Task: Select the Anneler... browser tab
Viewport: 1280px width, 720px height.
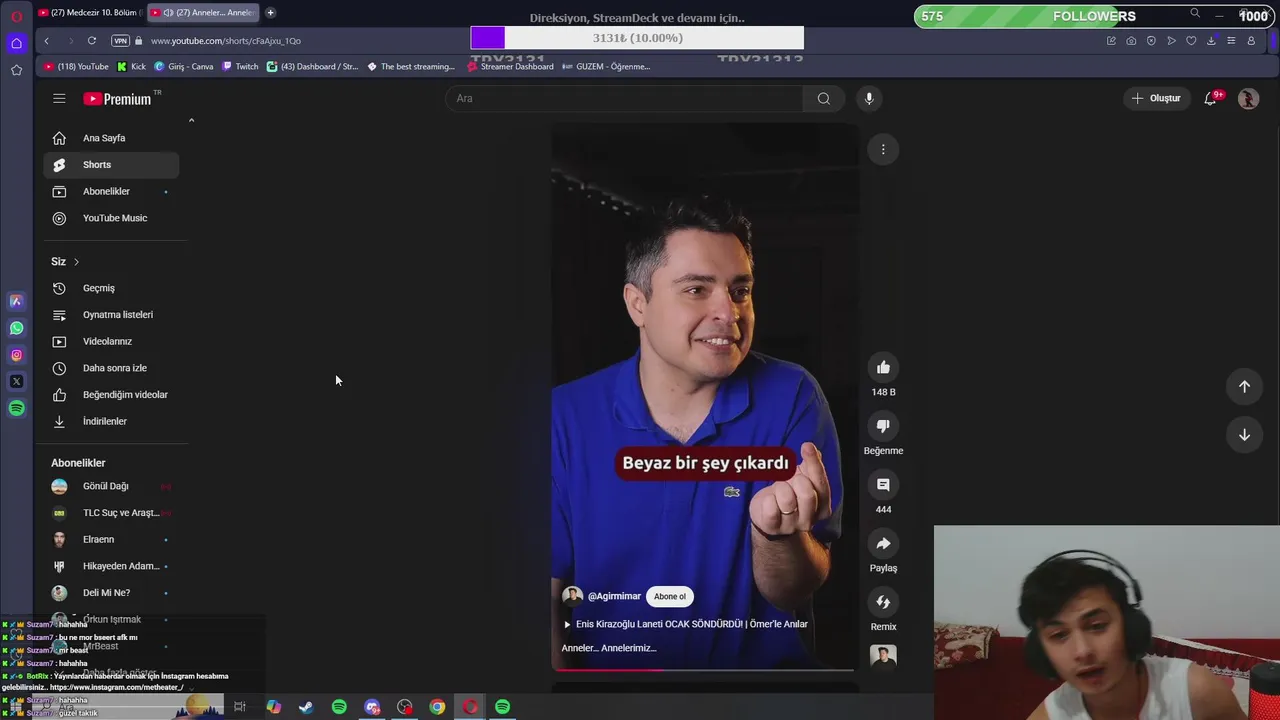Action: (202, 13)
